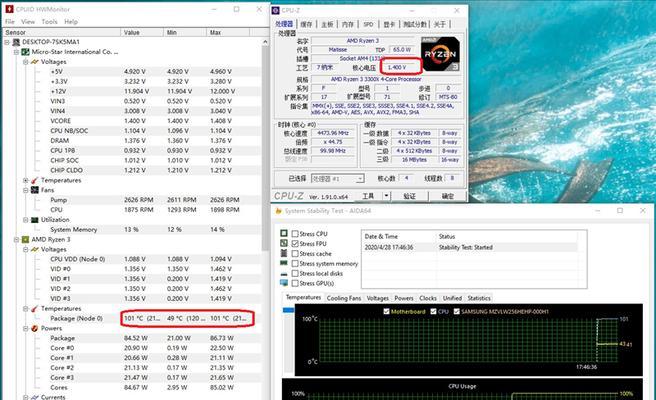Toggle the Motherboard graph checkbox
The width and height of the screenshot is (656, 400).
pos(387,311)
